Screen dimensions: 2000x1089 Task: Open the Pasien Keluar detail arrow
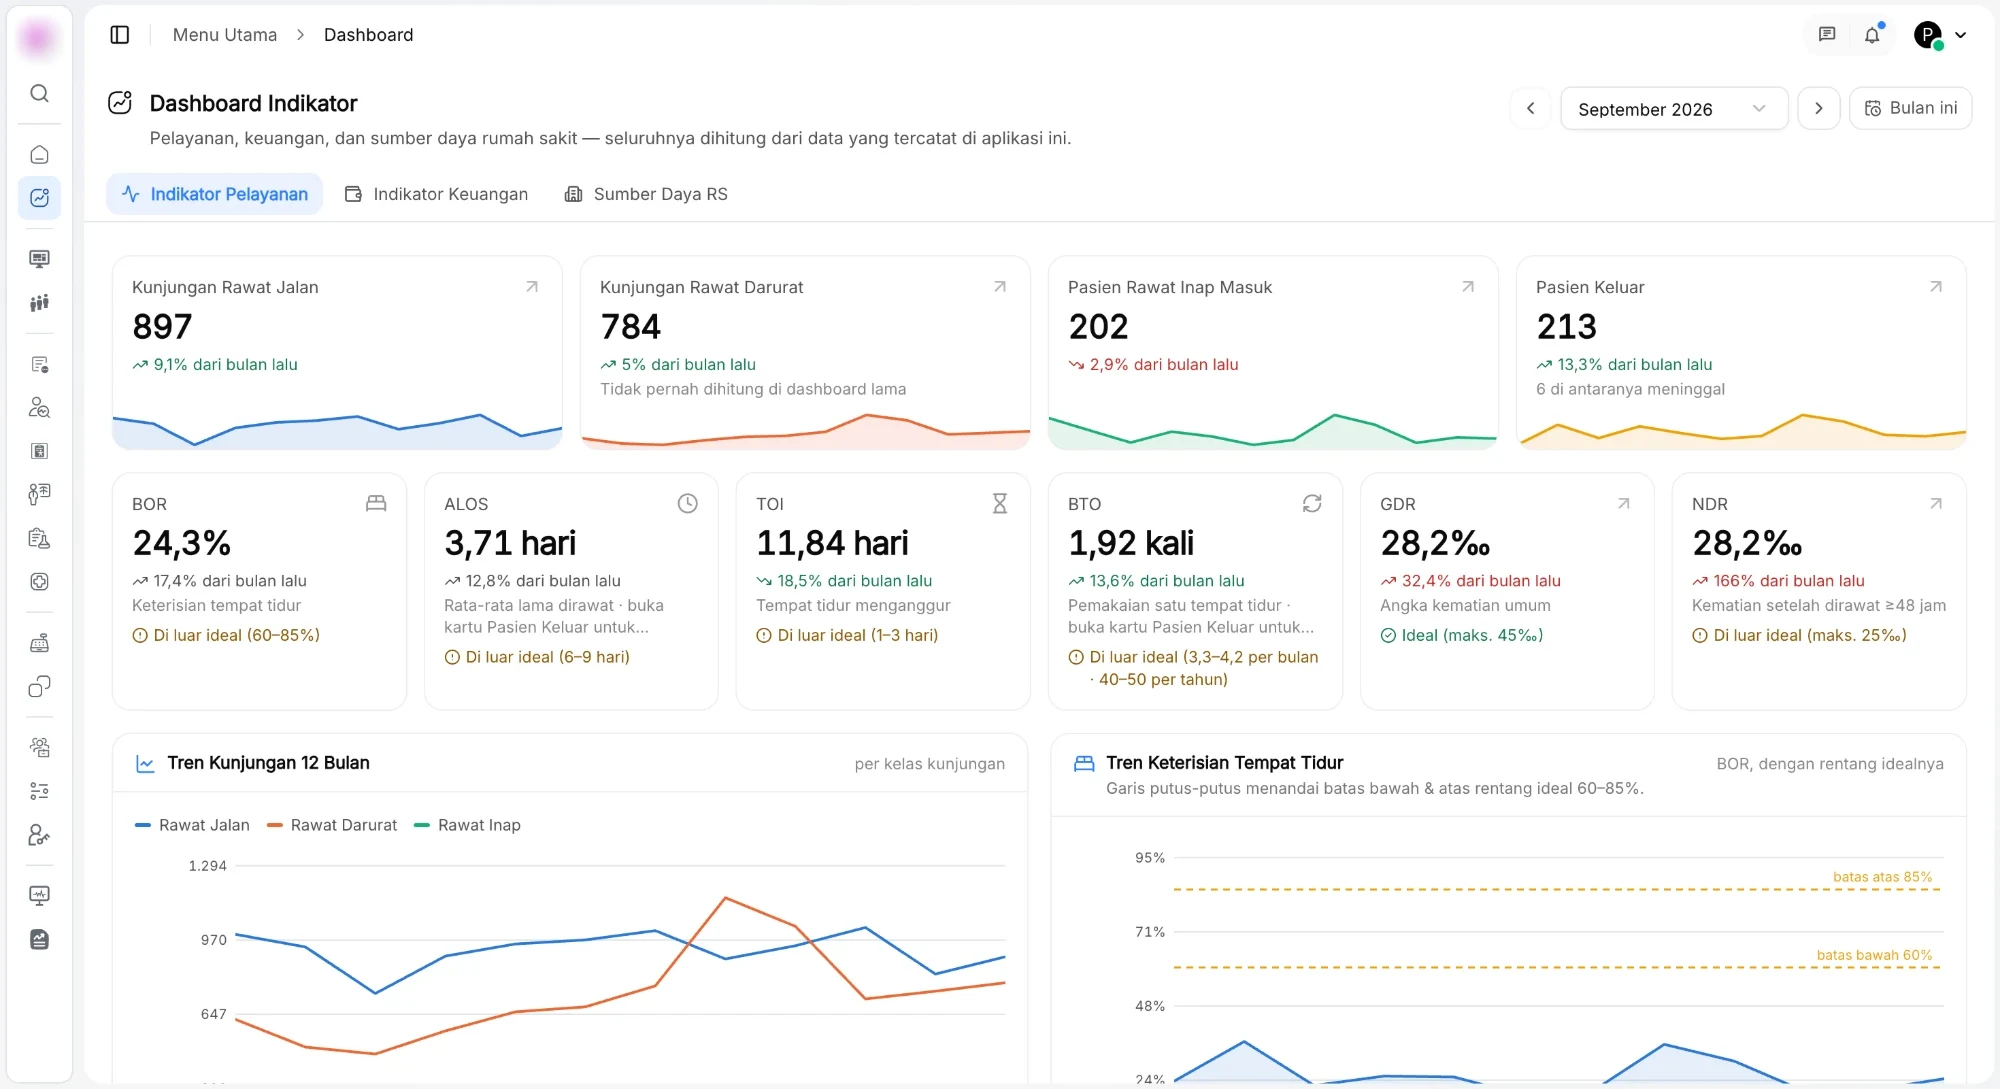point(1936,287)
